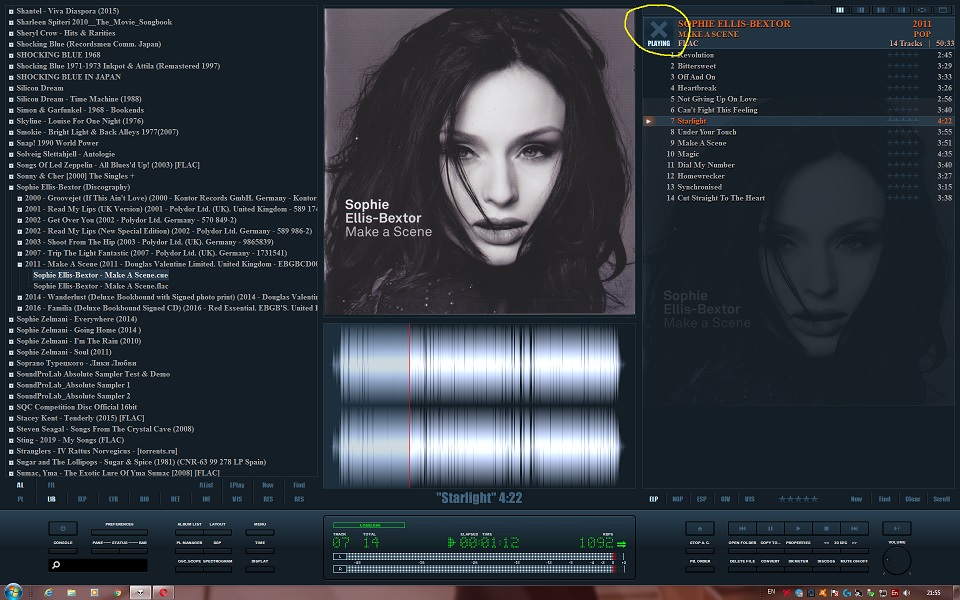Click the Eject button above STOP A. C.
The height and width of the screenshot is (600, 960).
coord(699,528)
